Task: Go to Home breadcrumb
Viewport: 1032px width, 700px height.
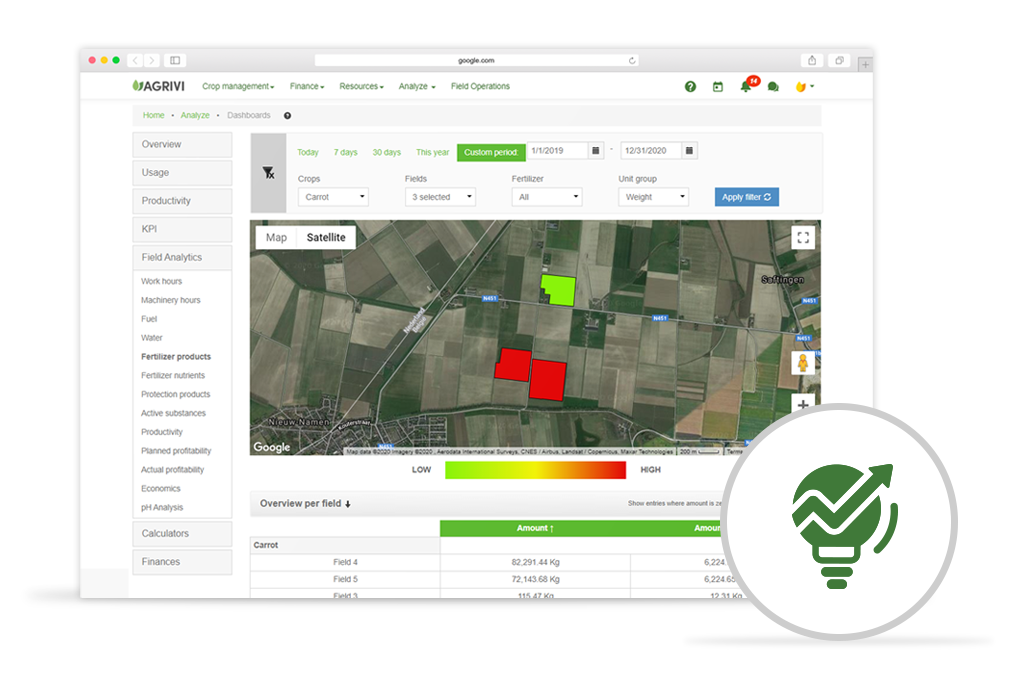Action: [x=153, y=115]
